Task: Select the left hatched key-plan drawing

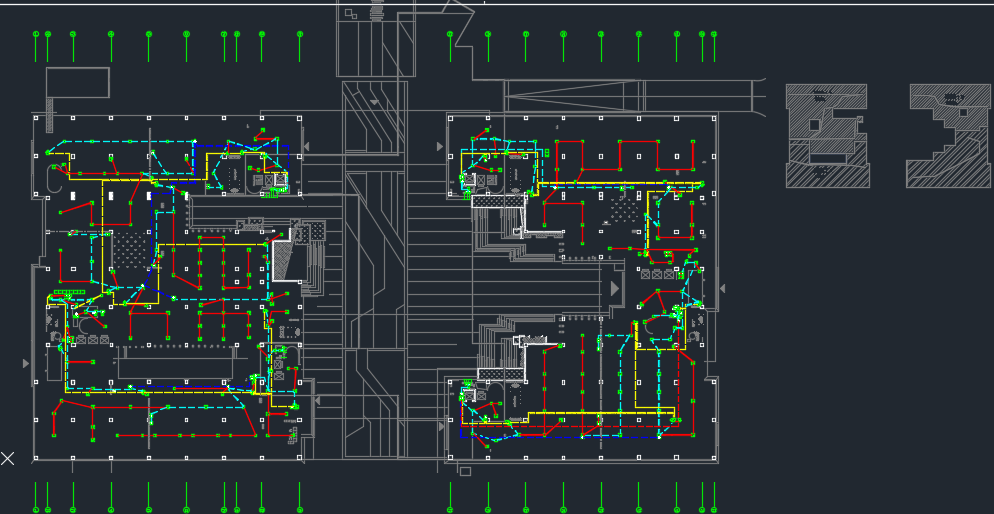Action: (x=827, y=136)
